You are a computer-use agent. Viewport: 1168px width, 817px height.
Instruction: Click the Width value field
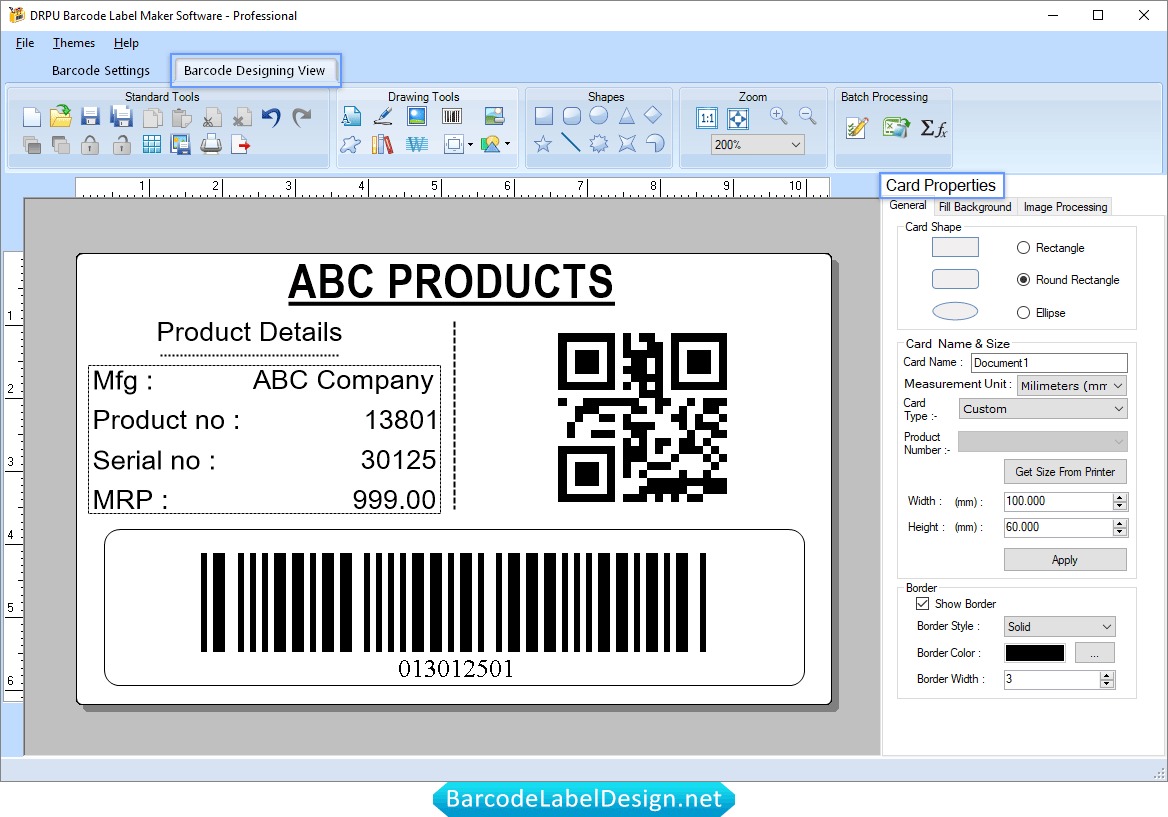pos(1058,501)
